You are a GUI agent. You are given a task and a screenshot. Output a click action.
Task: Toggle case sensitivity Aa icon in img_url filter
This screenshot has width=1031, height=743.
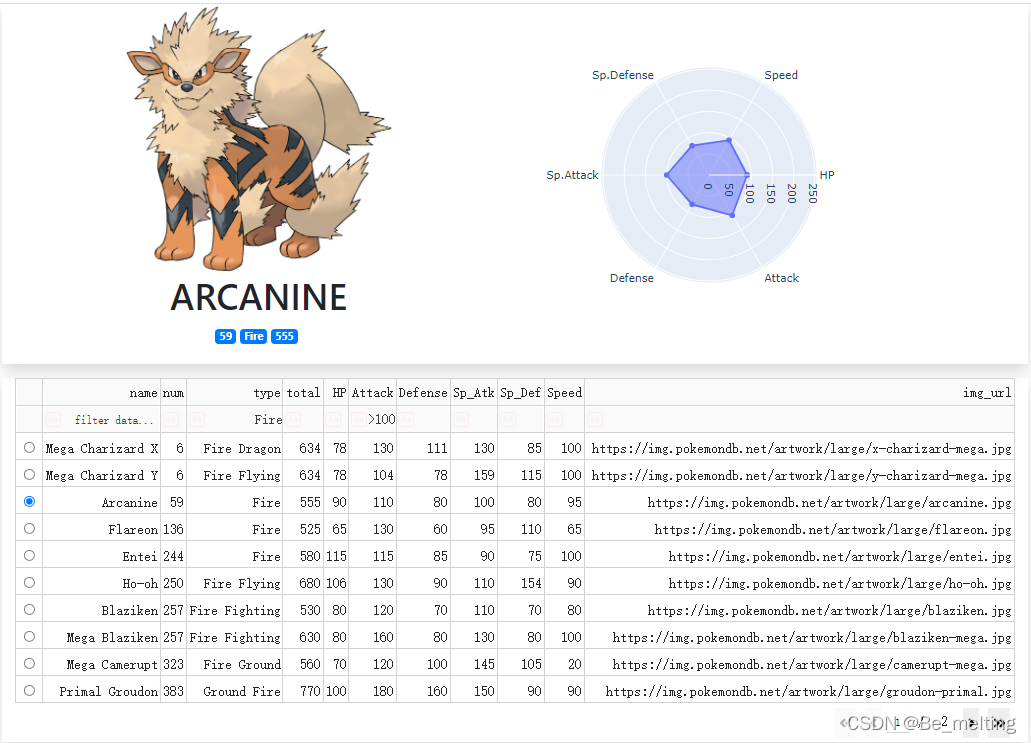click(594, 419)
